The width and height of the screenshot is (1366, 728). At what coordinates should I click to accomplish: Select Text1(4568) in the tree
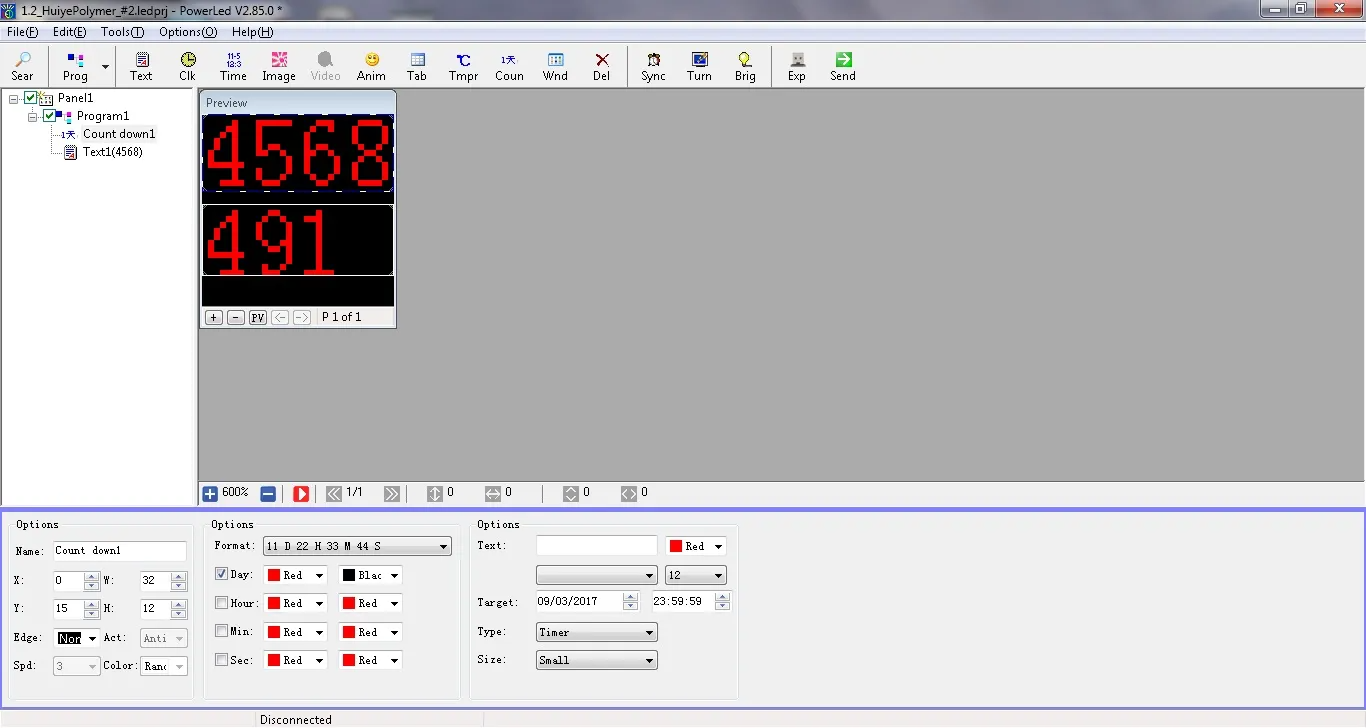pos(112,152)
